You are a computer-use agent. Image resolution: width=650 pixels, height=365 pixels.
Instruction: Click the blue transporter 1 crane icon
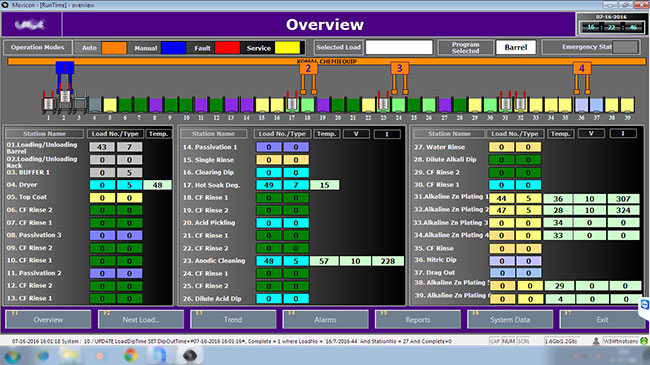65,77
